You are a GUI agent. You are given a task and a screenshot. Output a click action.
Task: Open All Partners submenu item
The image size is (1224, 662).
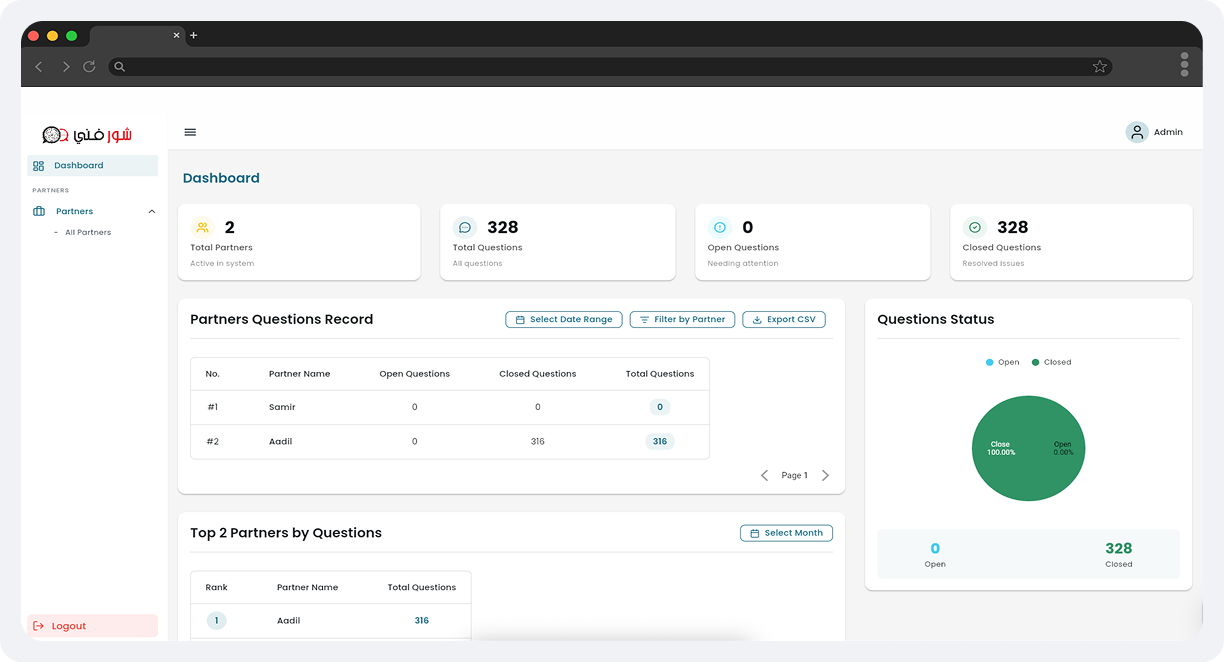[x=88, y=232]
